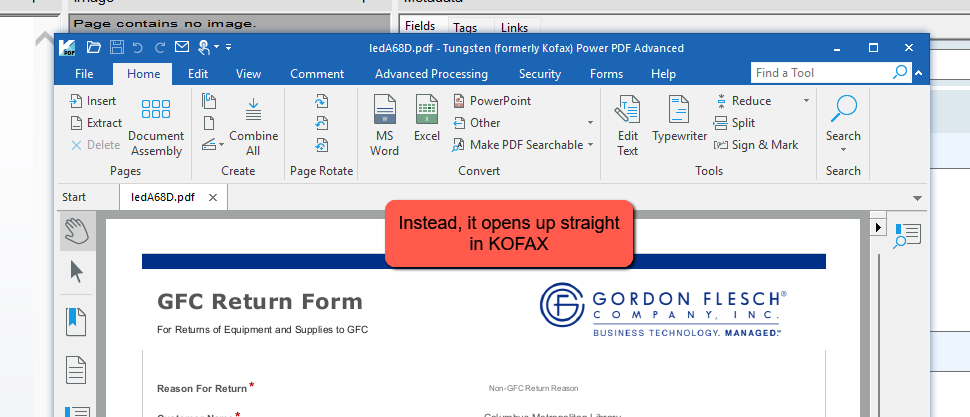Open the Pages panel icon
Screen dimensions: 970x417
[x=76, y=370]
